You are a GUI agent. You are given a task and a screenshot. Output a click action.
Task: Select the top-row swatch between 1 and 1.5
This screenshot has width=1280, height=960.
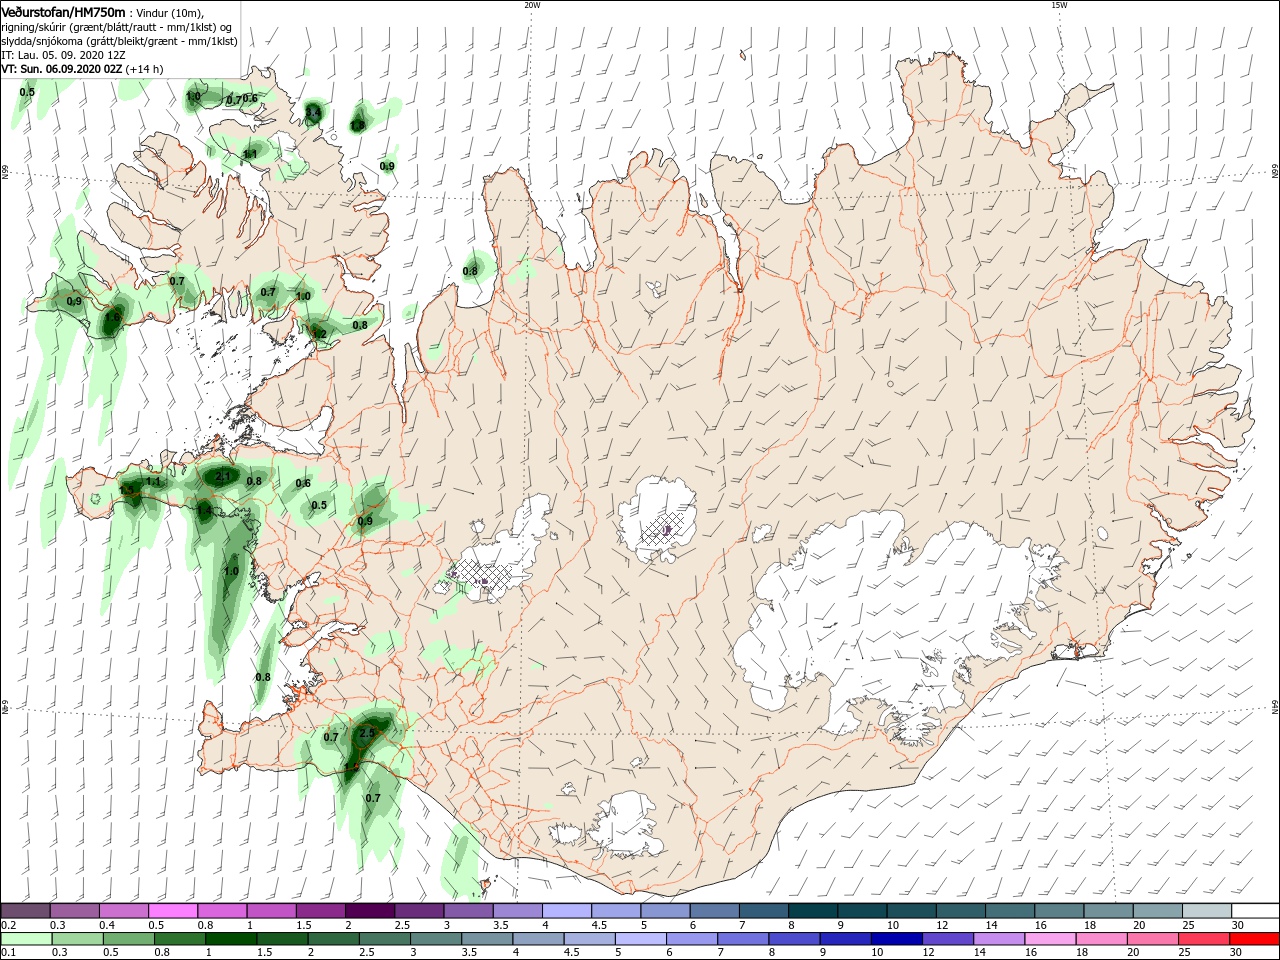click(271, 911)
